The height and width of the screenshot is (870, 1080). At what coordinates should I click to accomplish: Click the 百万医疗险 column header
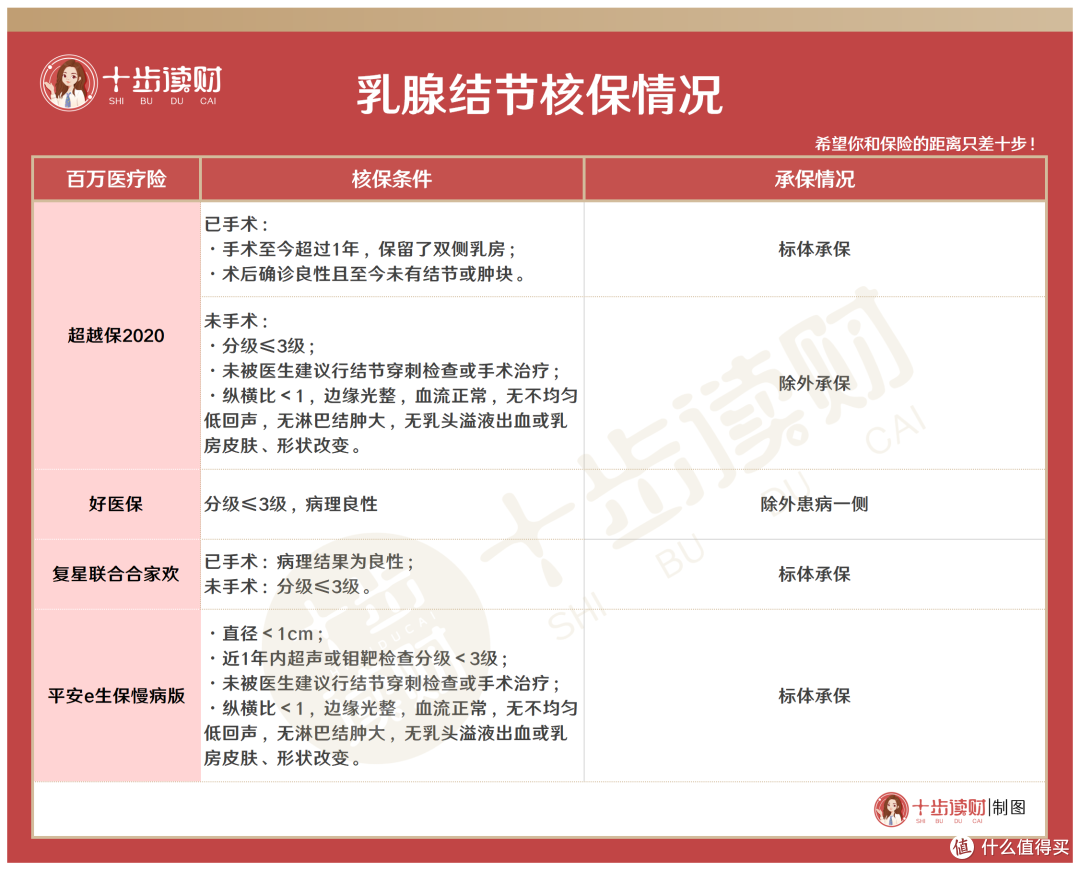[116, 179]
